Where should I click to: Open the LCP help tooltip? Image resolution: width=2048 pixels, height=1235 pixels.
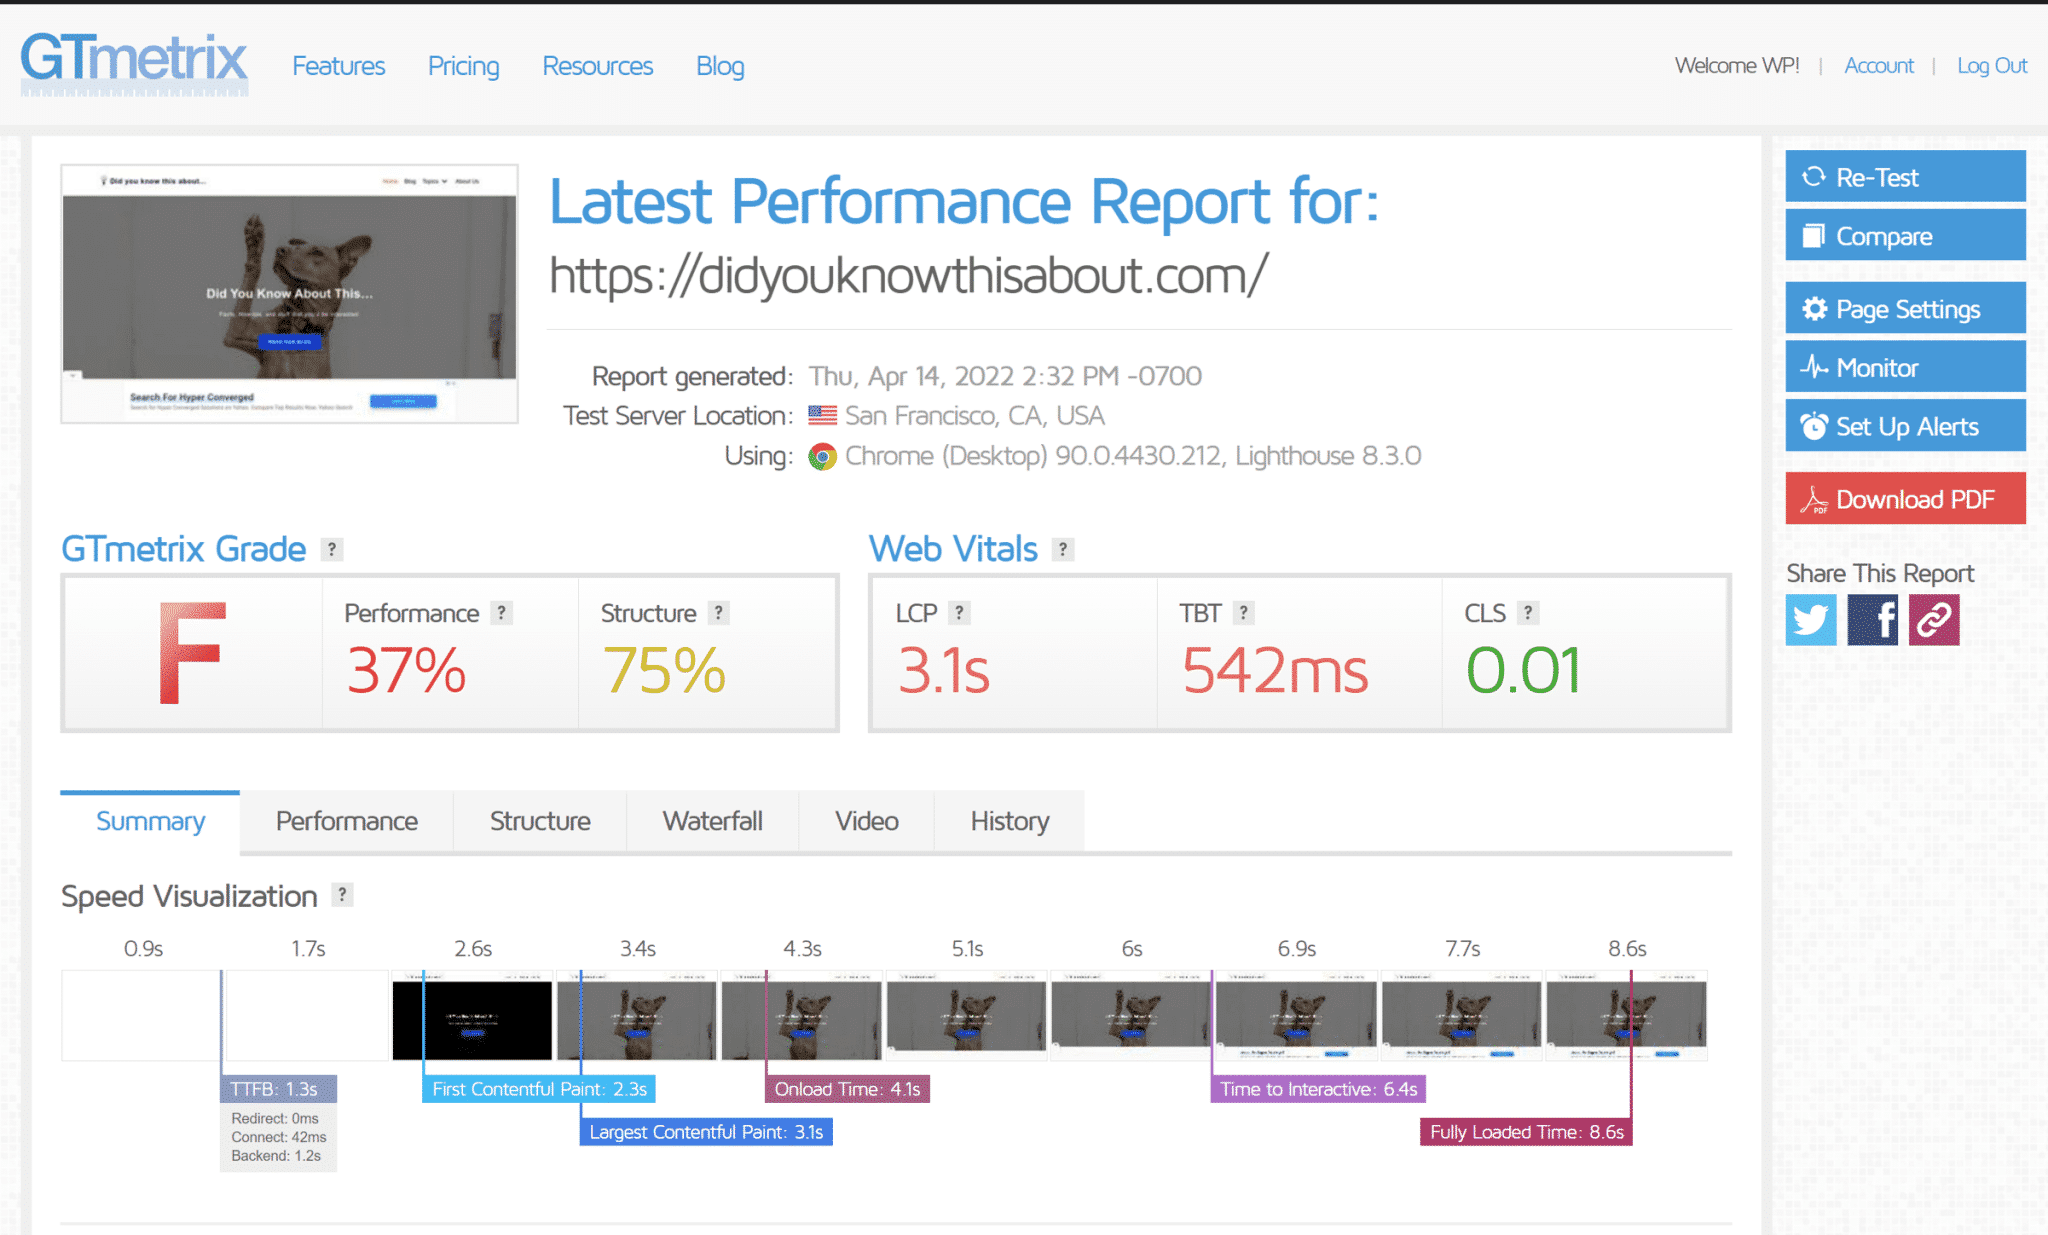tap(959, 612)
